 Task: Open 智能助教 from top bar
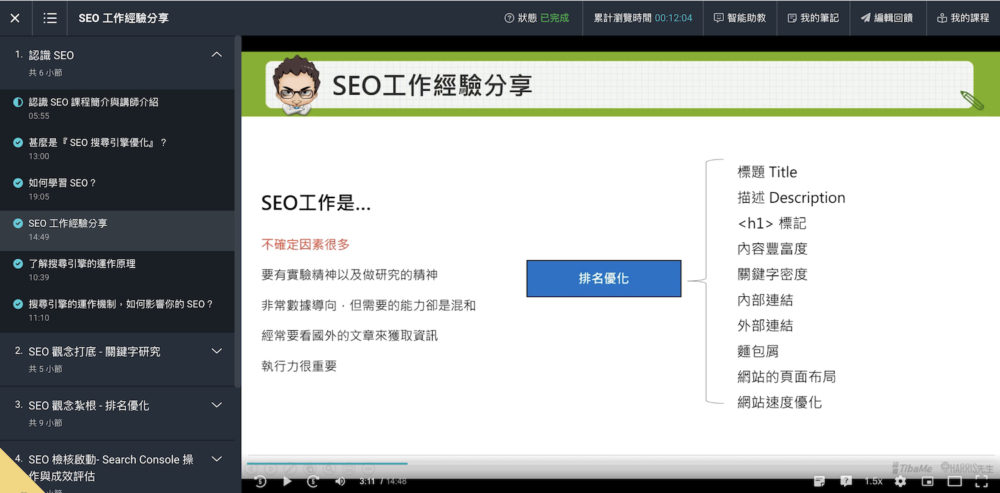point(740,18)
